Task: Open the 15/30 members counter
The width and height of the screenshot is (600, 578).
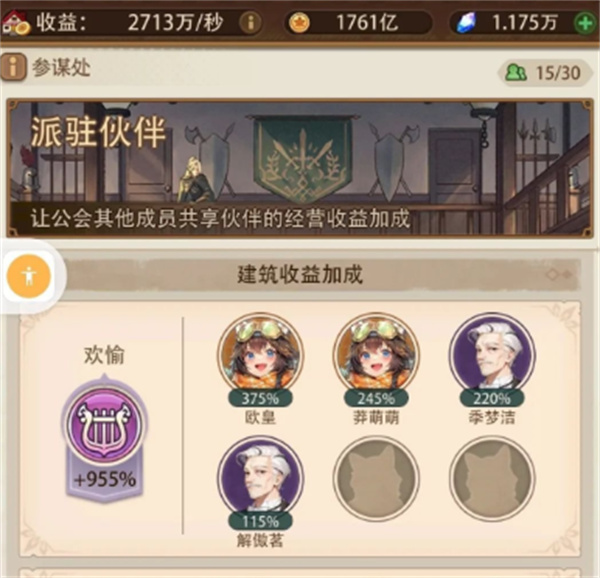Action: point(544,72)
